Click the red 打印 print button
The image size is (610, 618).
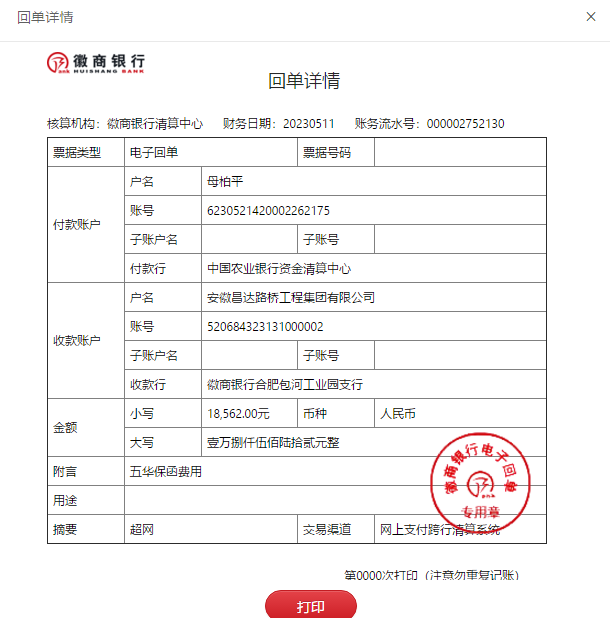310,606
